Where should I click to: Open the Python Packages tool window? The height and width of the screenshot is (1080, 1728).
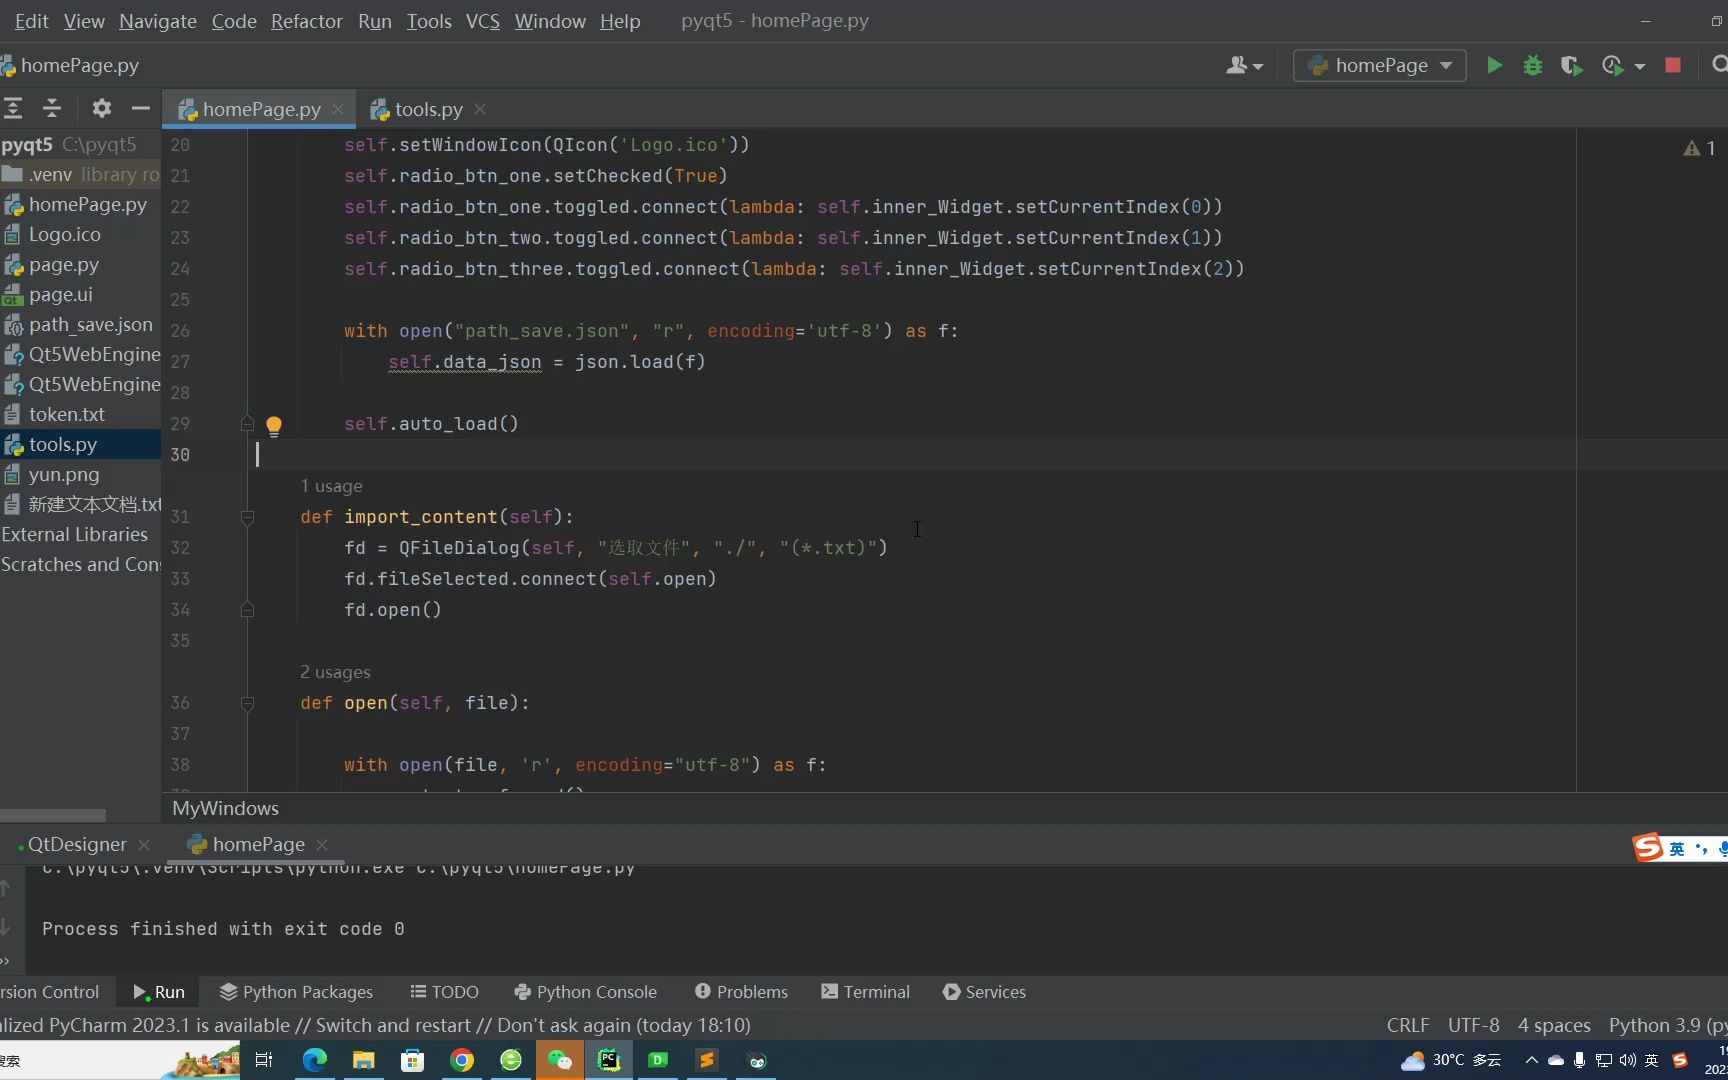[x=296, y=992]
